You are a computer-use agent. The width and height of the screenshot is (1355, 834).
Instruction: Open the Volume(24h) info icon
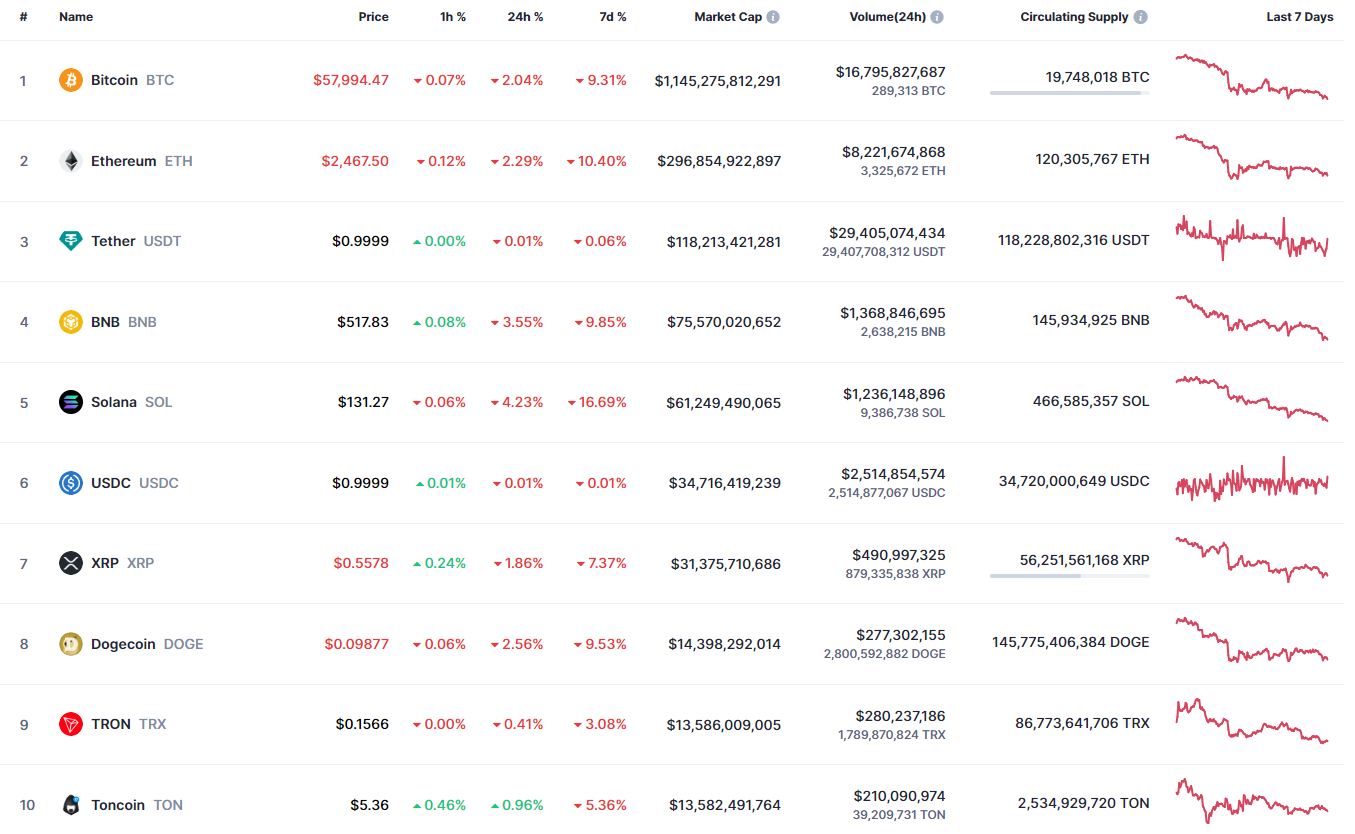(937, 17)
